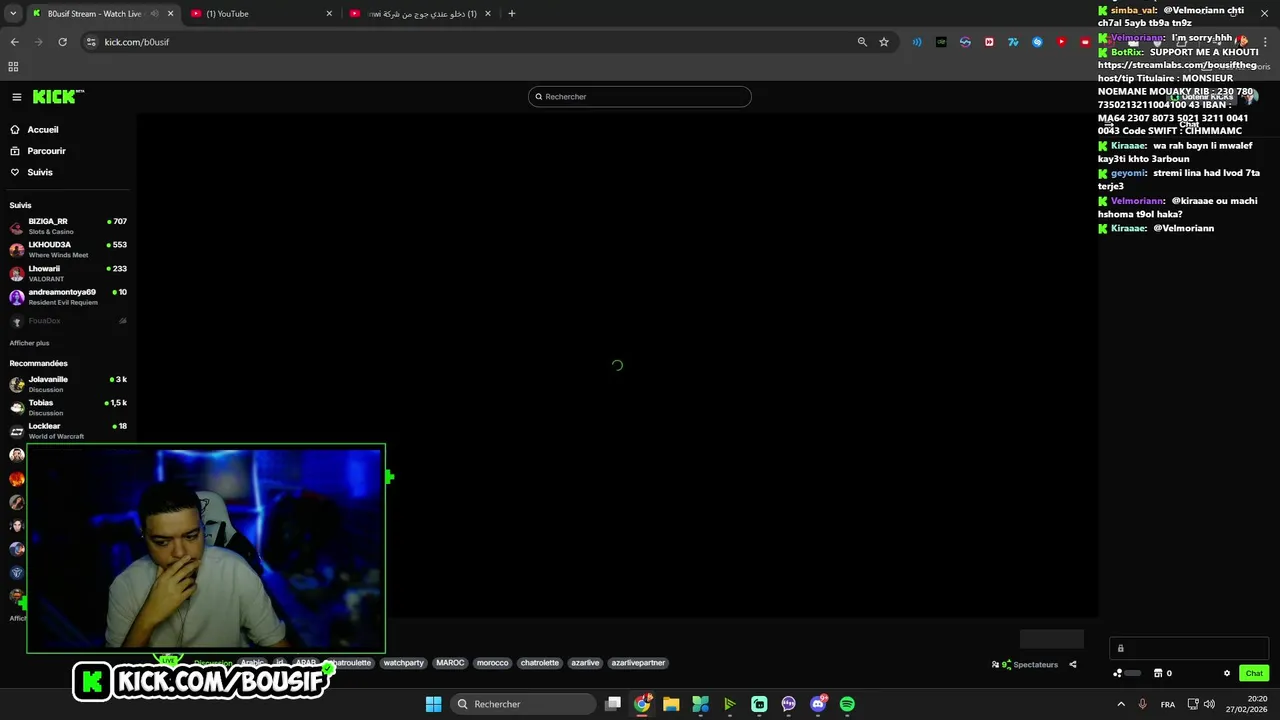The width and height of the screenshot is (1280, 720).
Task: Open File Explorer from the taskbar
Action: 671,704
